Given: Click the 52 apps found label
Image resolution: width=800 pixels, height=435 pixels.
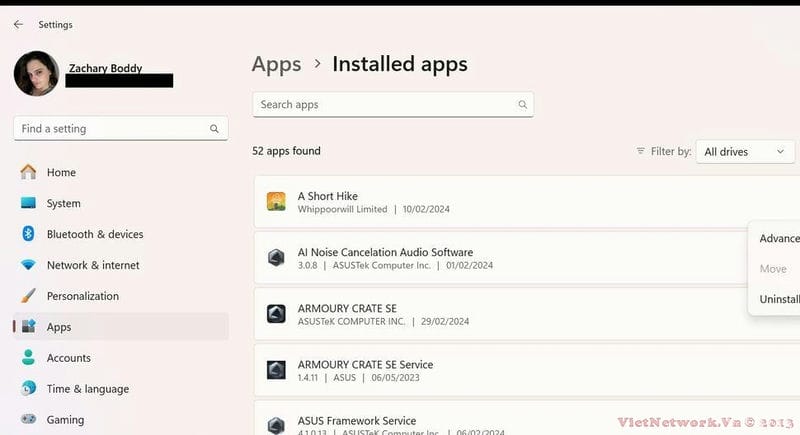Looking at the screenshot, I should pos(286,151).
